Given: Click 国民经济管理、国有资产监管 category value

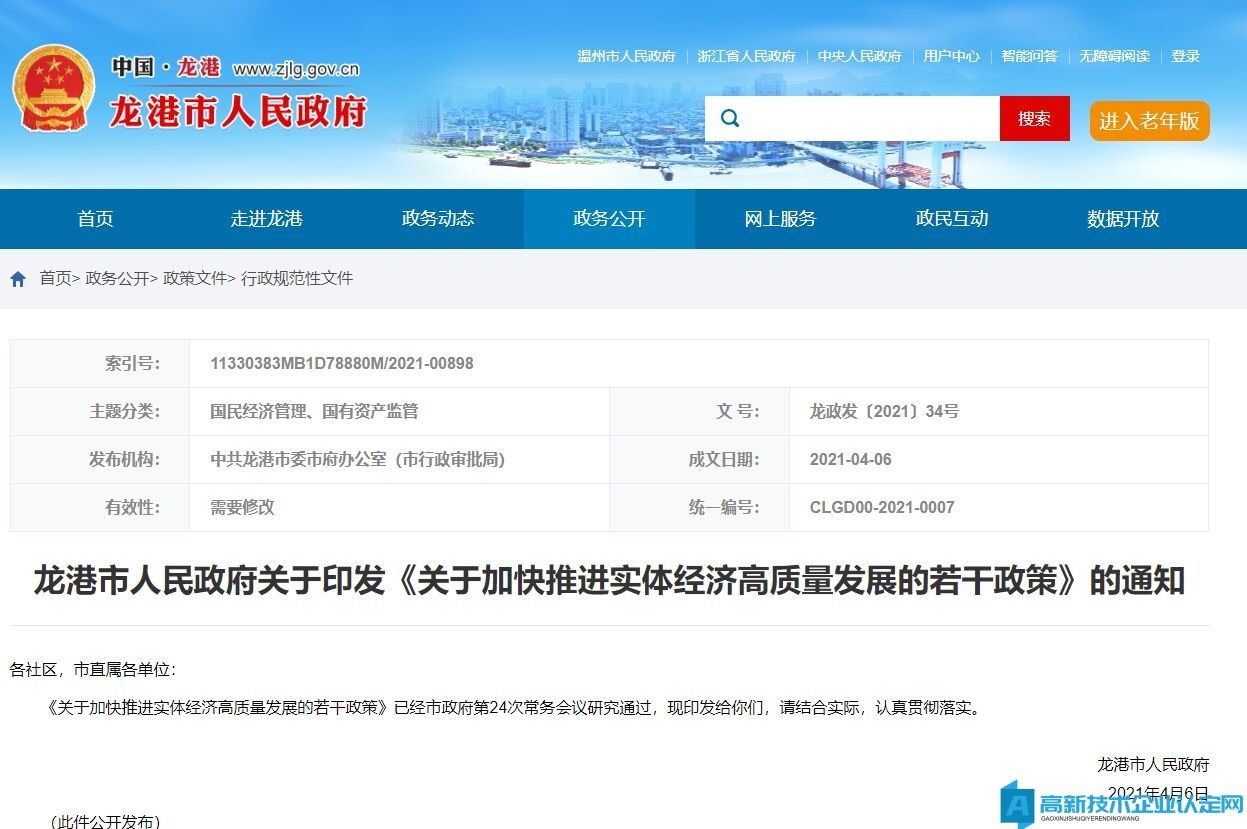Looking at the screenshot, I should (314, 411).
